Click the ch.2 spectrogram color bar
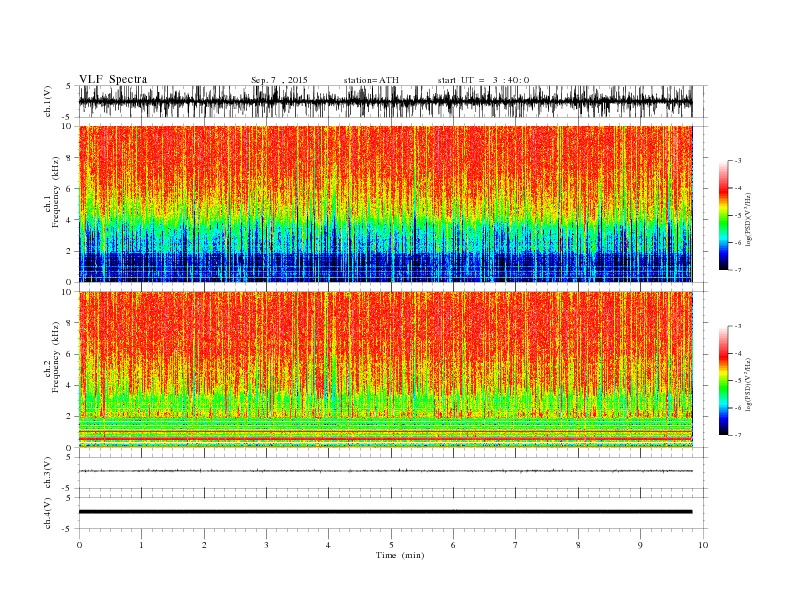 click(723, 380)
